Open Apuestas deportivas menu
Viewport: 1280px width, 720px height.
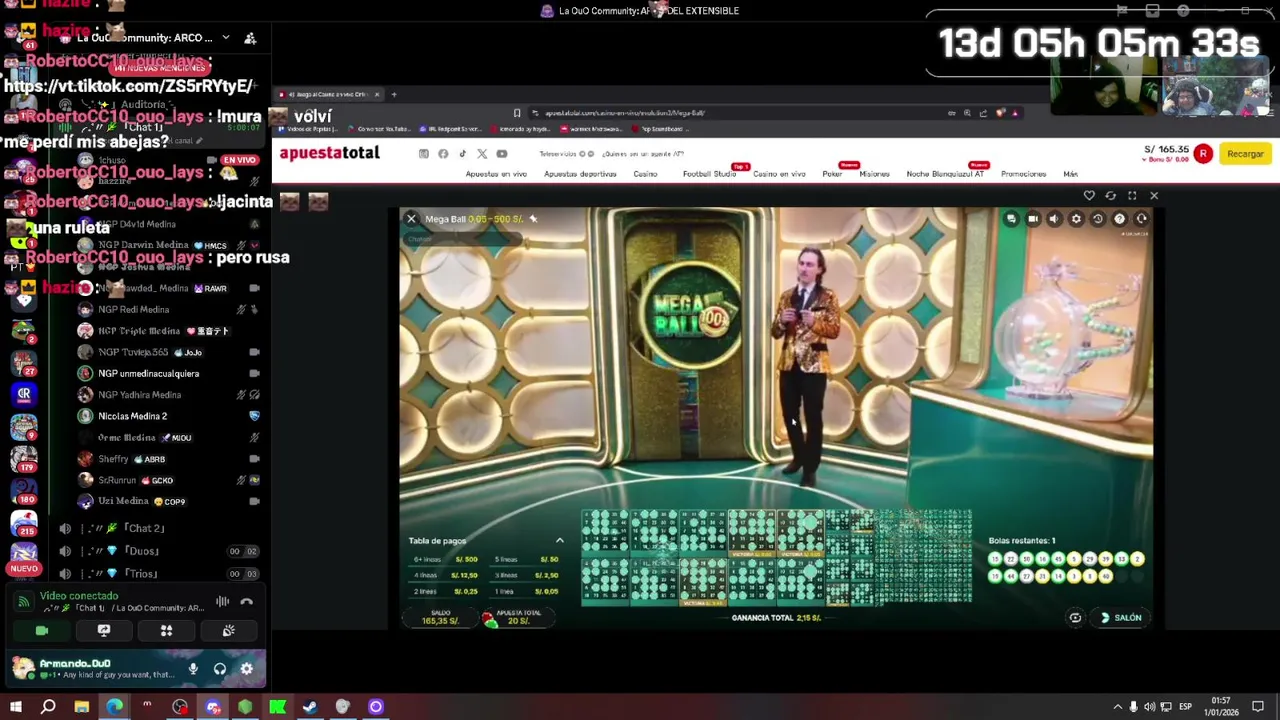(x=580, y=174)
